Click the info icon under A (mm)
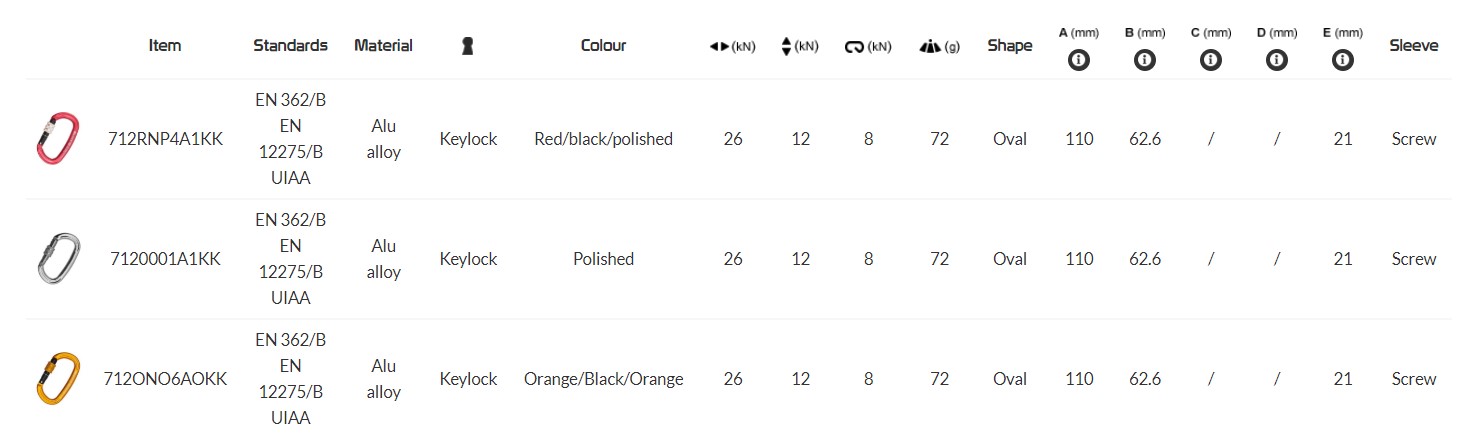Screen dimensions: 1464x444 click(x=1079, y=60)
